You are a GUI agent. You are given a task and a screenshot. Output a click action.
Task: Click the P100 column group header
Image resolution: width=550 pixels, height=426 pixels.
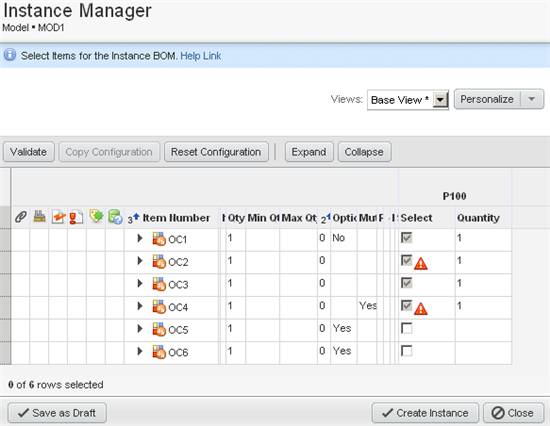(455, 196)
